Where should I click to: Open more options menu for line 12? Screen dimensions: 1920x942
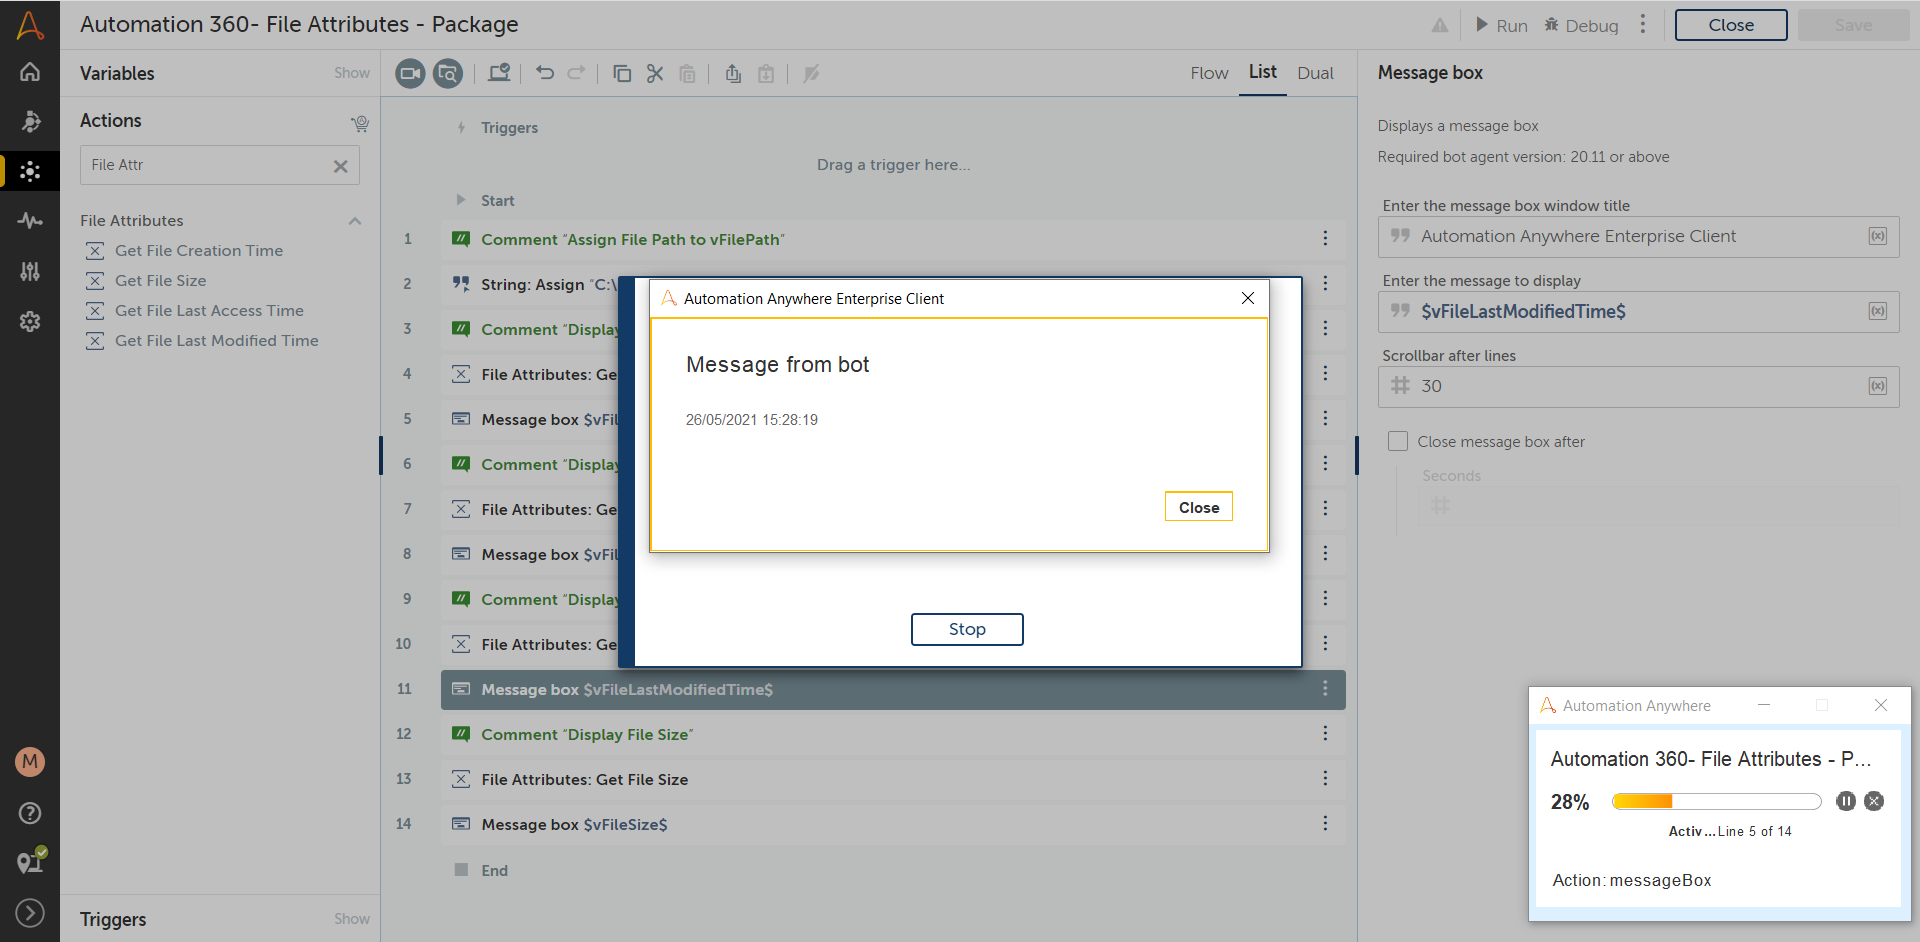pos(1325,734)
